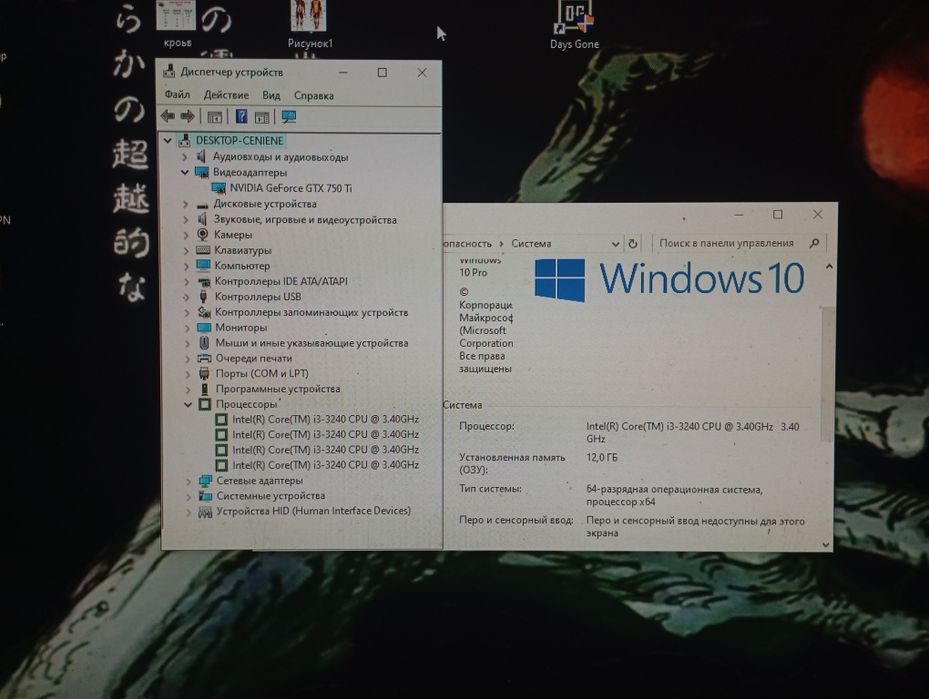
Task: Expand Контроллеры USB category arrow
Action: pos(186,297)
